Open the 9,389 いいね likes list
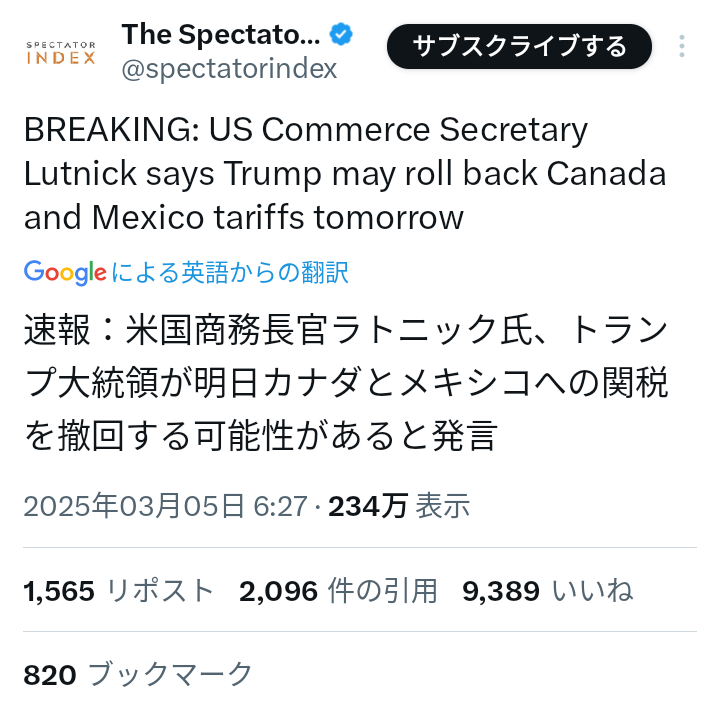This screenshot has height=713, width=720. 547,591
